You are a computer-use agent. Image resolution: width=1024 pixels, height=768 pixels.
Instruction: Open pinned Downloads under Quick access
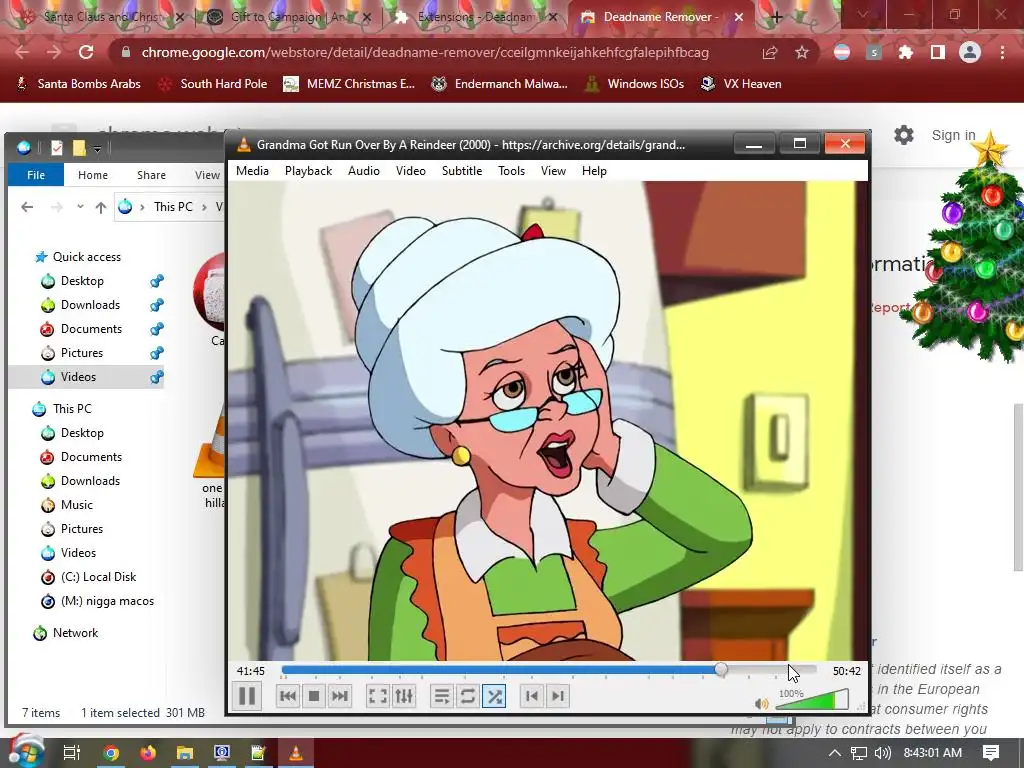pyautogui.click(x=90, y=305)
